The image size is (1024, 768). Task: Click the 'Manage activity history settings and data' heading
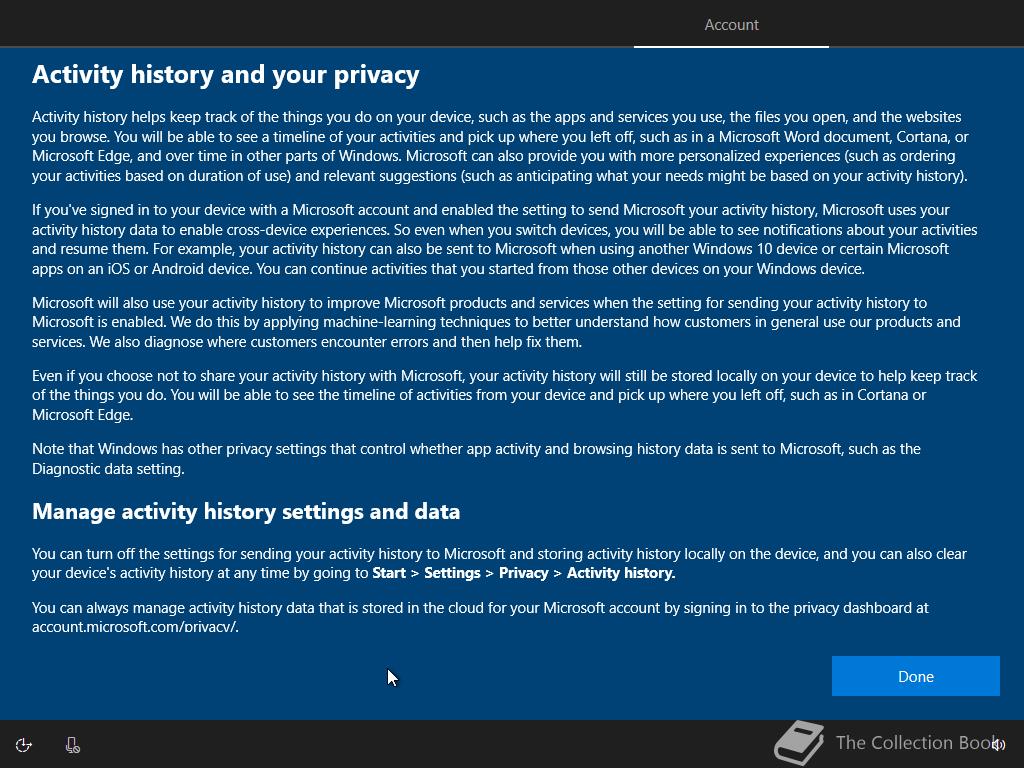[x=246, y=511]
